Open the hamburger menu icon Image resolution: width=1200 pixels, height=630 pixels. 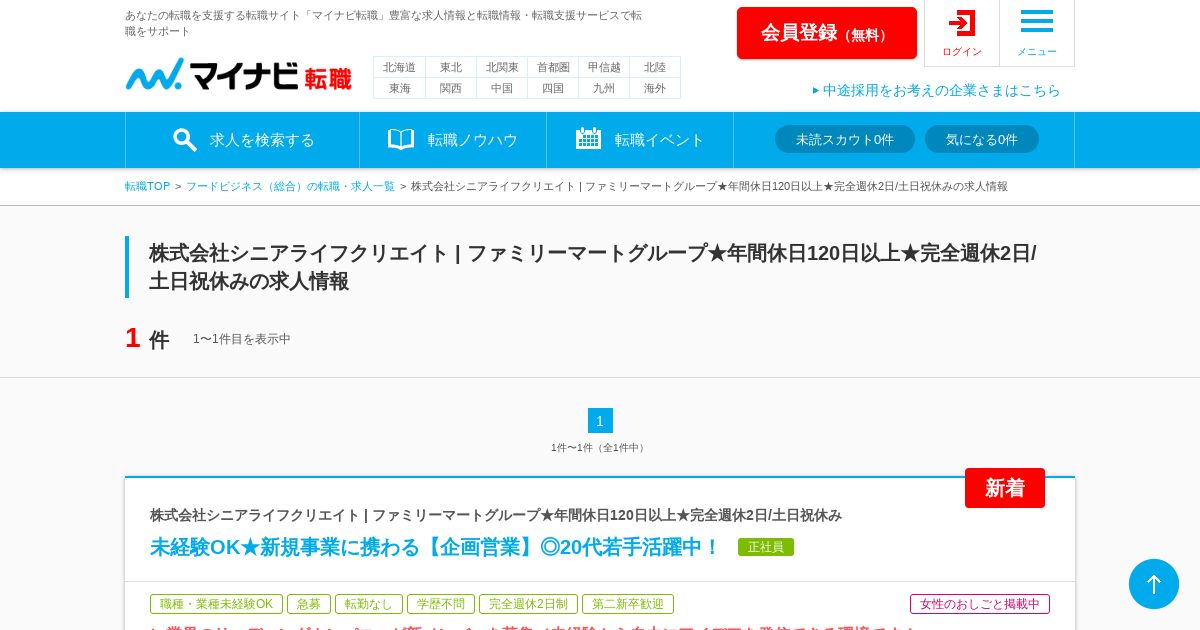[1037, 21]
